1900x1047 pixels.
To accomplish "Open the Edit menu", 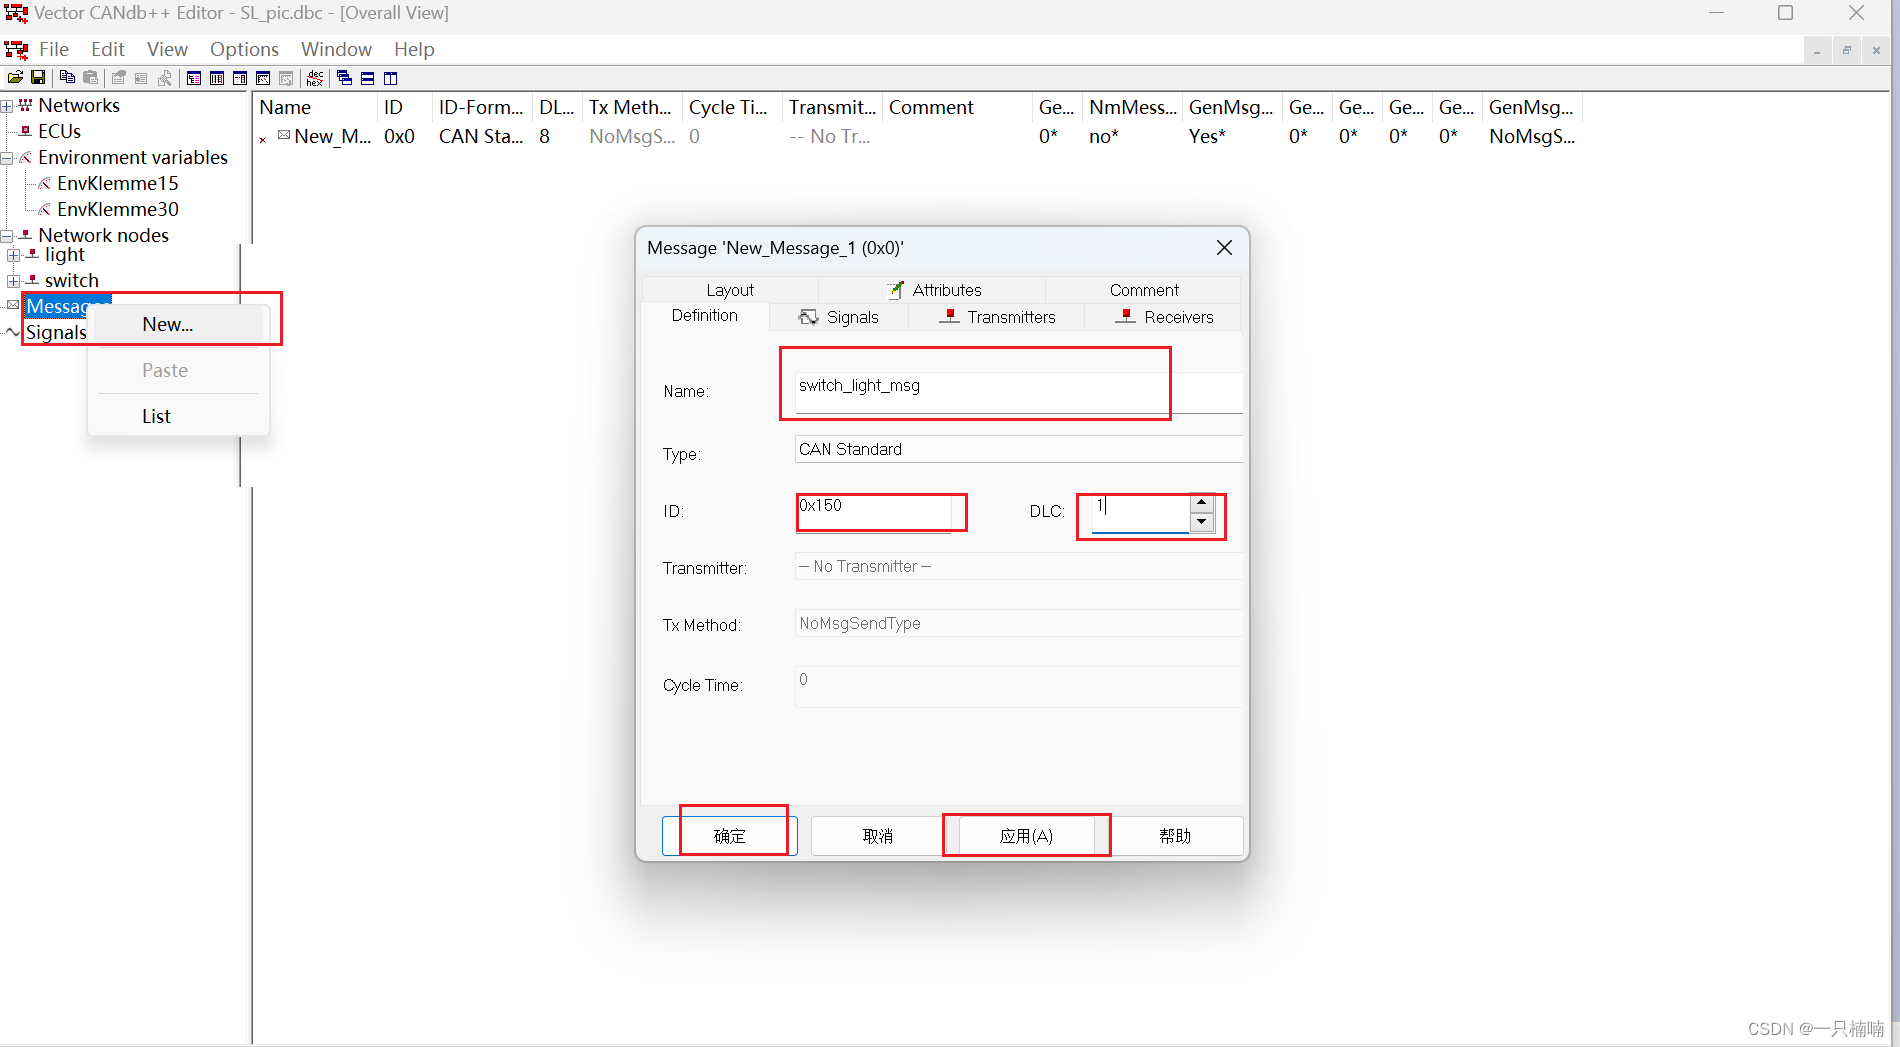I will 108,49.
